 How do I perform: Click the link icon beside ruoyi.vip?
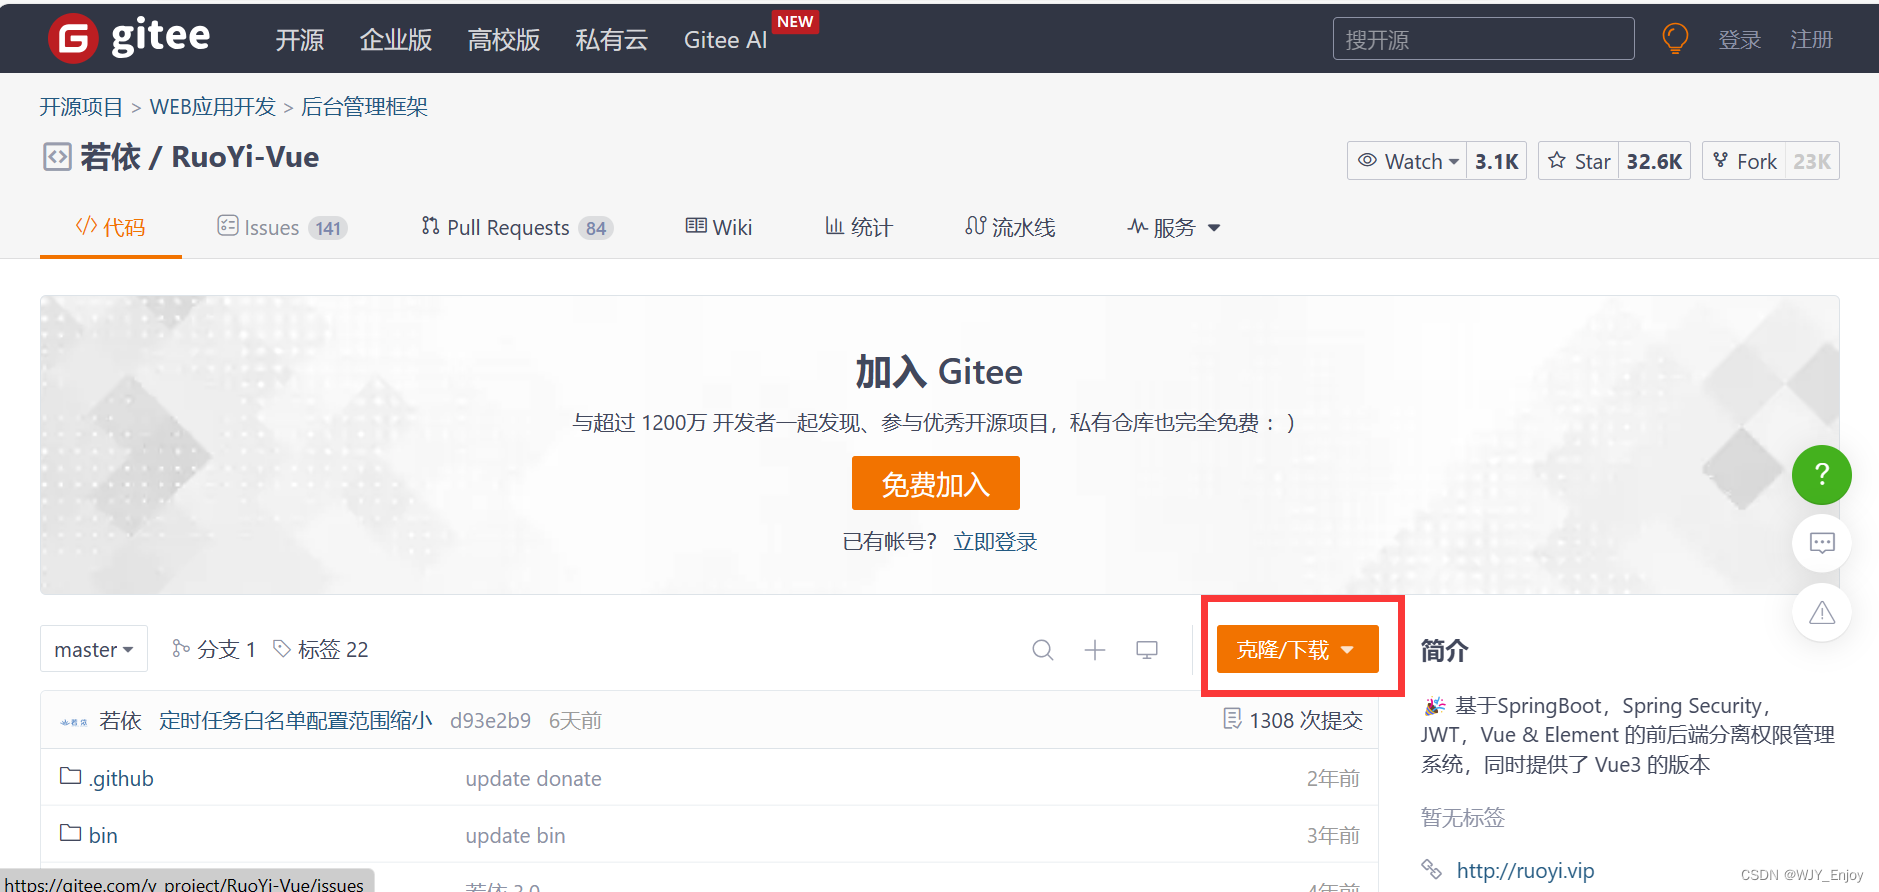tap(1432, 869)
